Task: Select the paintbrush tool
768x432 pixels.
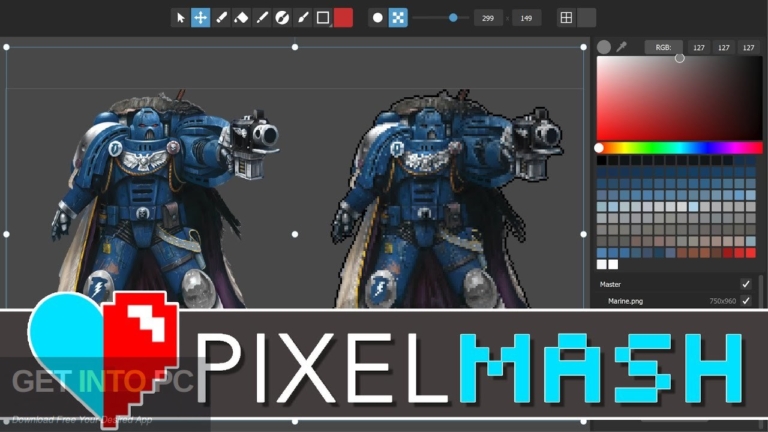Action: pyautogui.click(x=303, y=18)
